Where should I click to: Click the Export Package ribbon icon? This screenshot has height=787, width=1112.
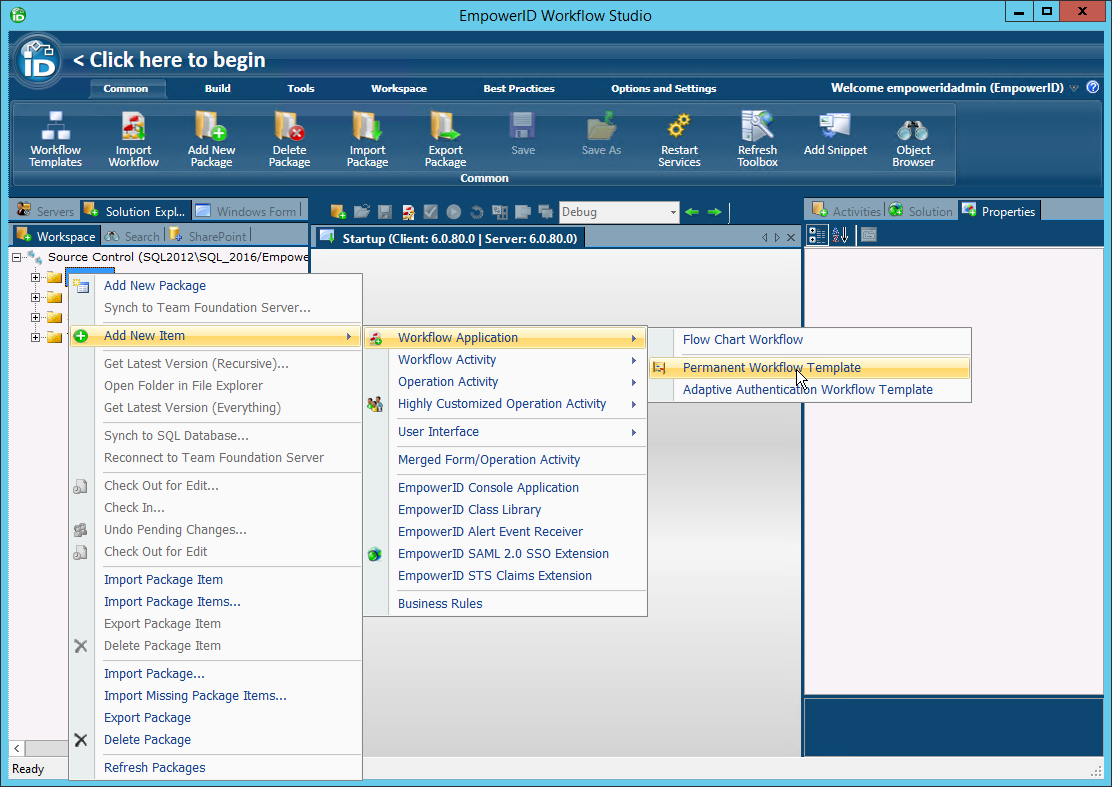click(x=444, y=140)
